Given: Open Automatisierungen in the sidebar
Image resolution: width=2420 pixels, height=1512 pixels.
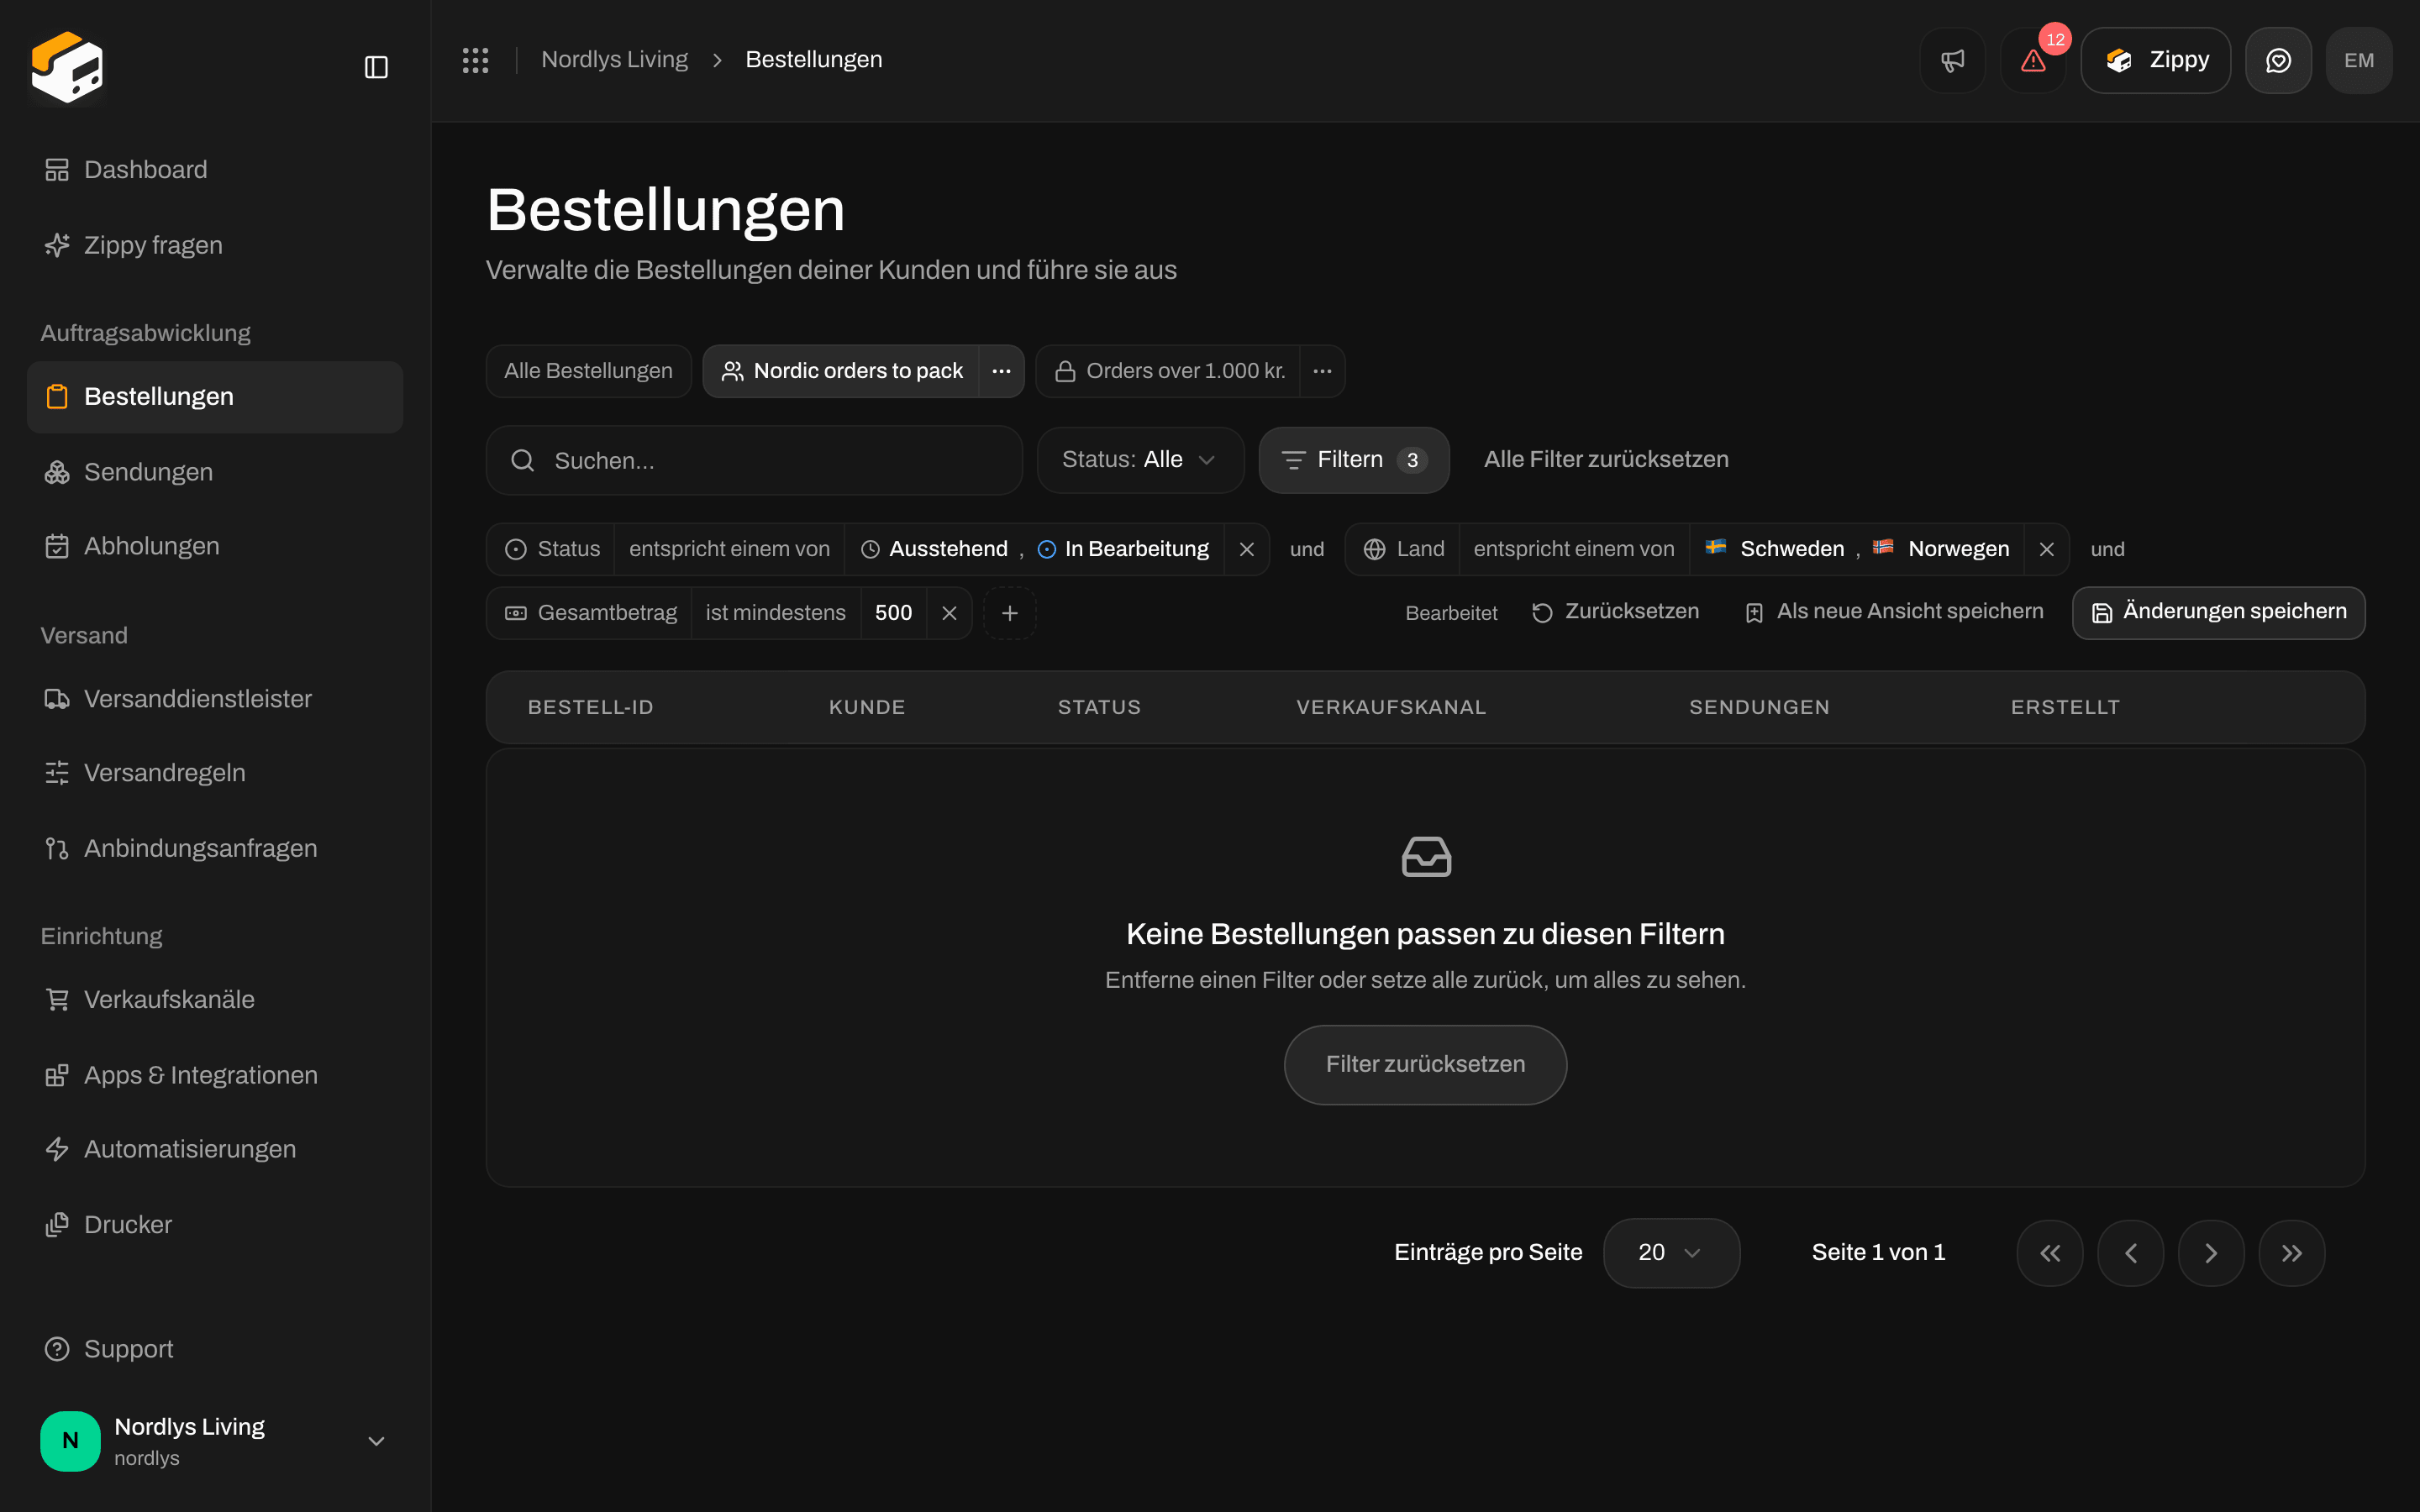Looking at the screenshot, I should (214, 1150).
